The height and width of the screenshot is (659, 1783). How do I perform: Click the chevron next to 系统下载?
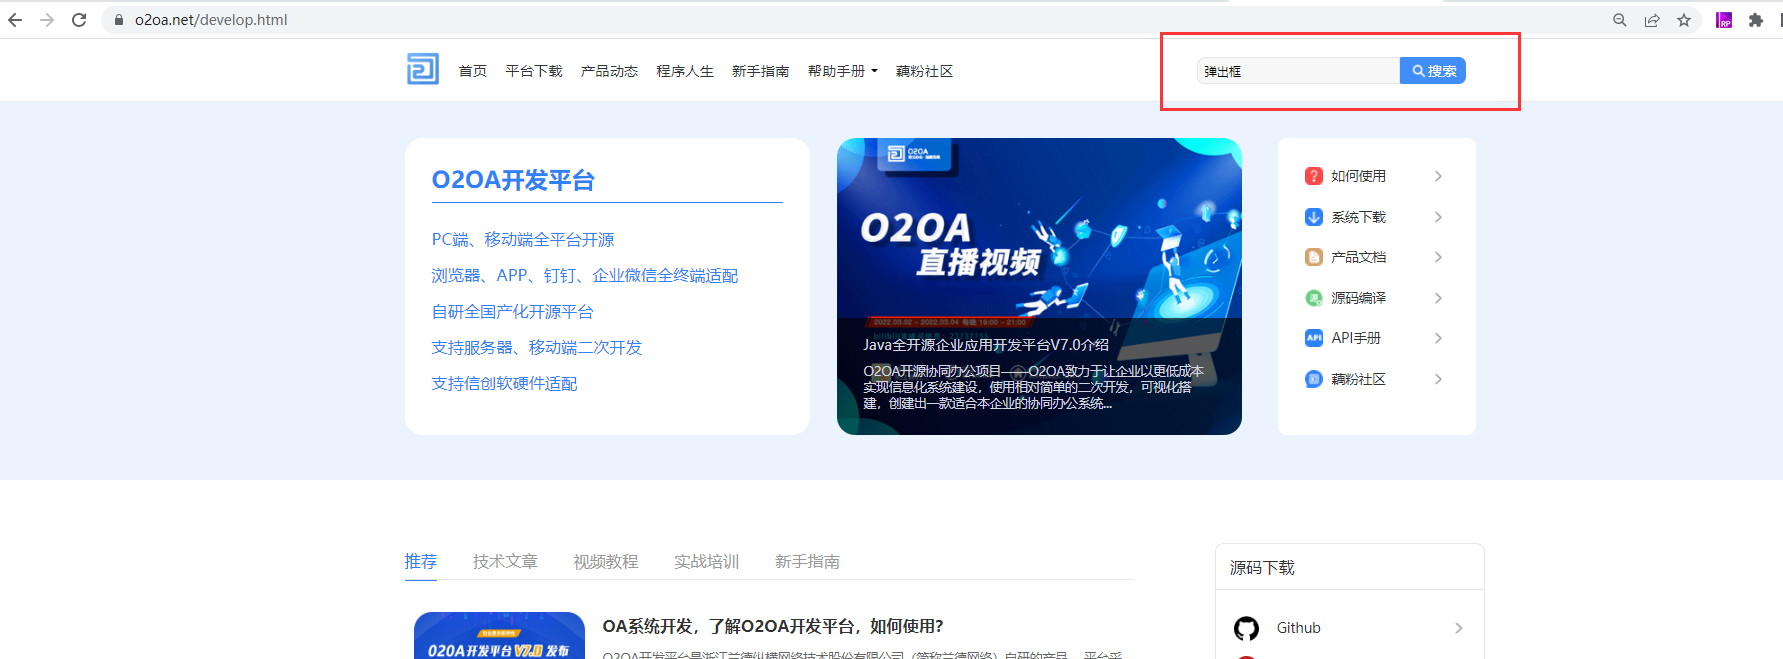coord(1438,217)
